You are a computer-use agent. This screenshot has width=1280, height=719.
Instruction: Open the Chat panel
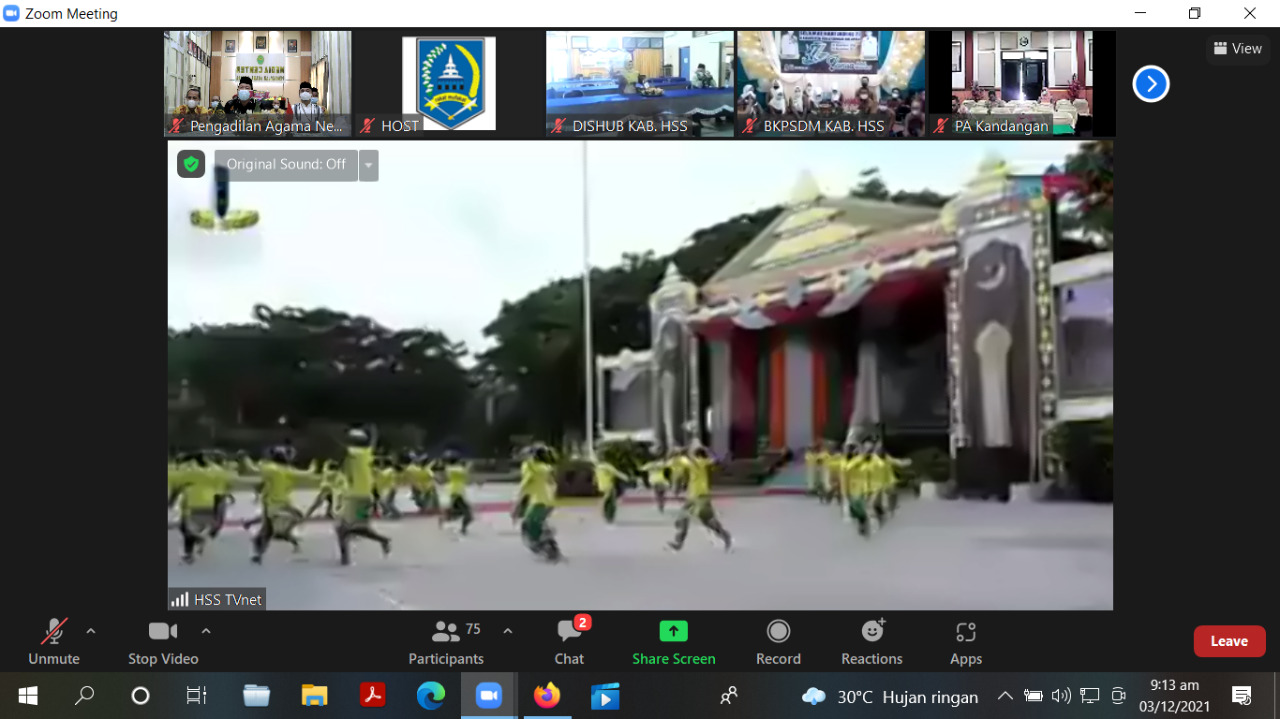(x=569, y=641)
